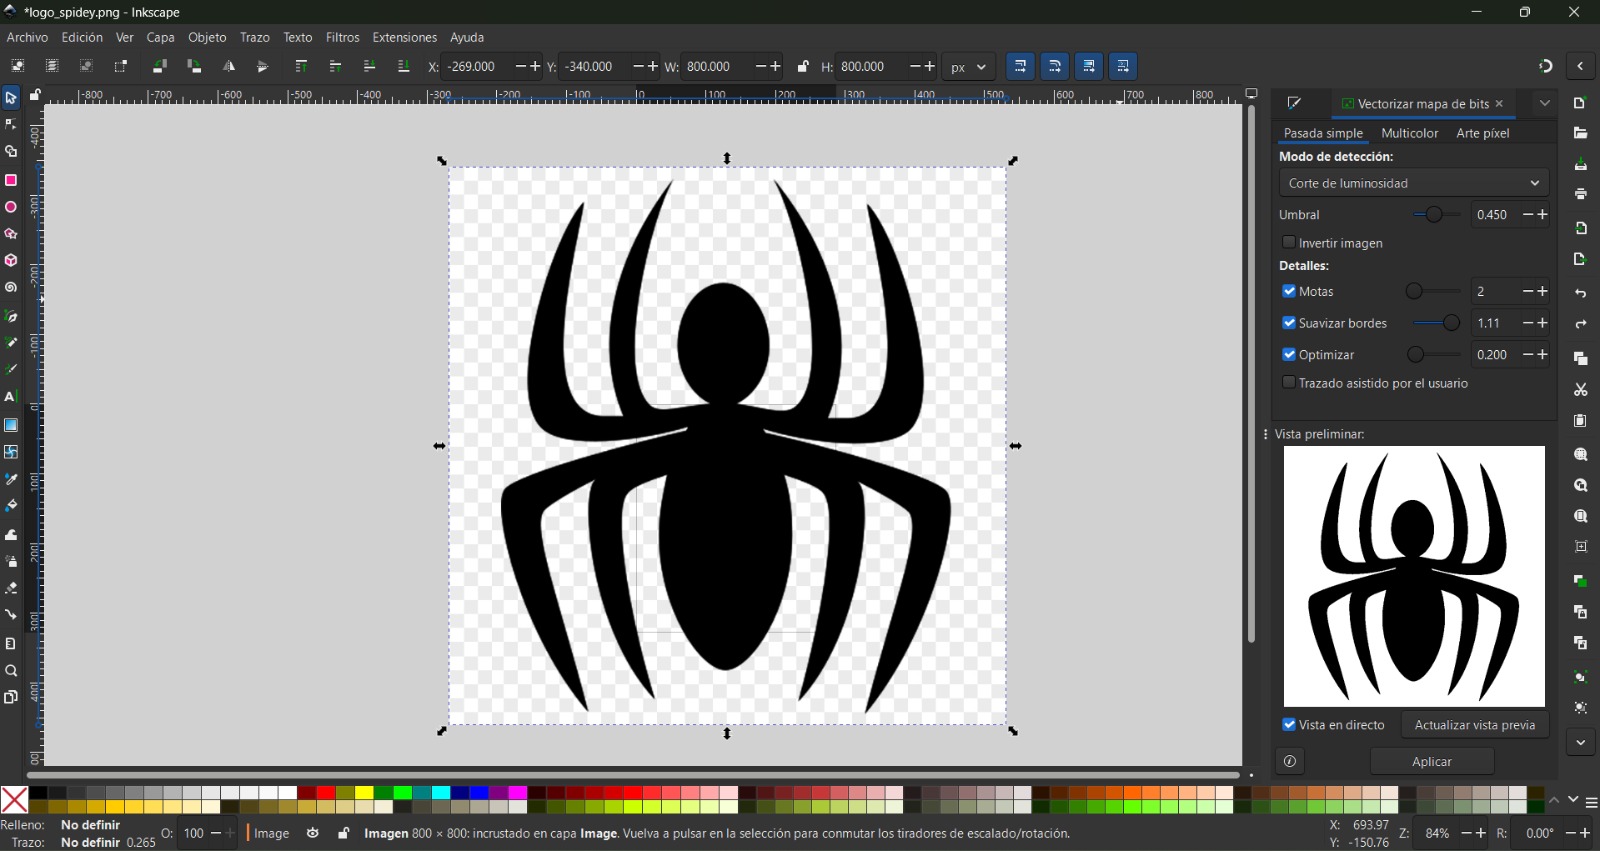Flip selection horizontally
This screenshot has height=851, width=1600.
[229, 66]
